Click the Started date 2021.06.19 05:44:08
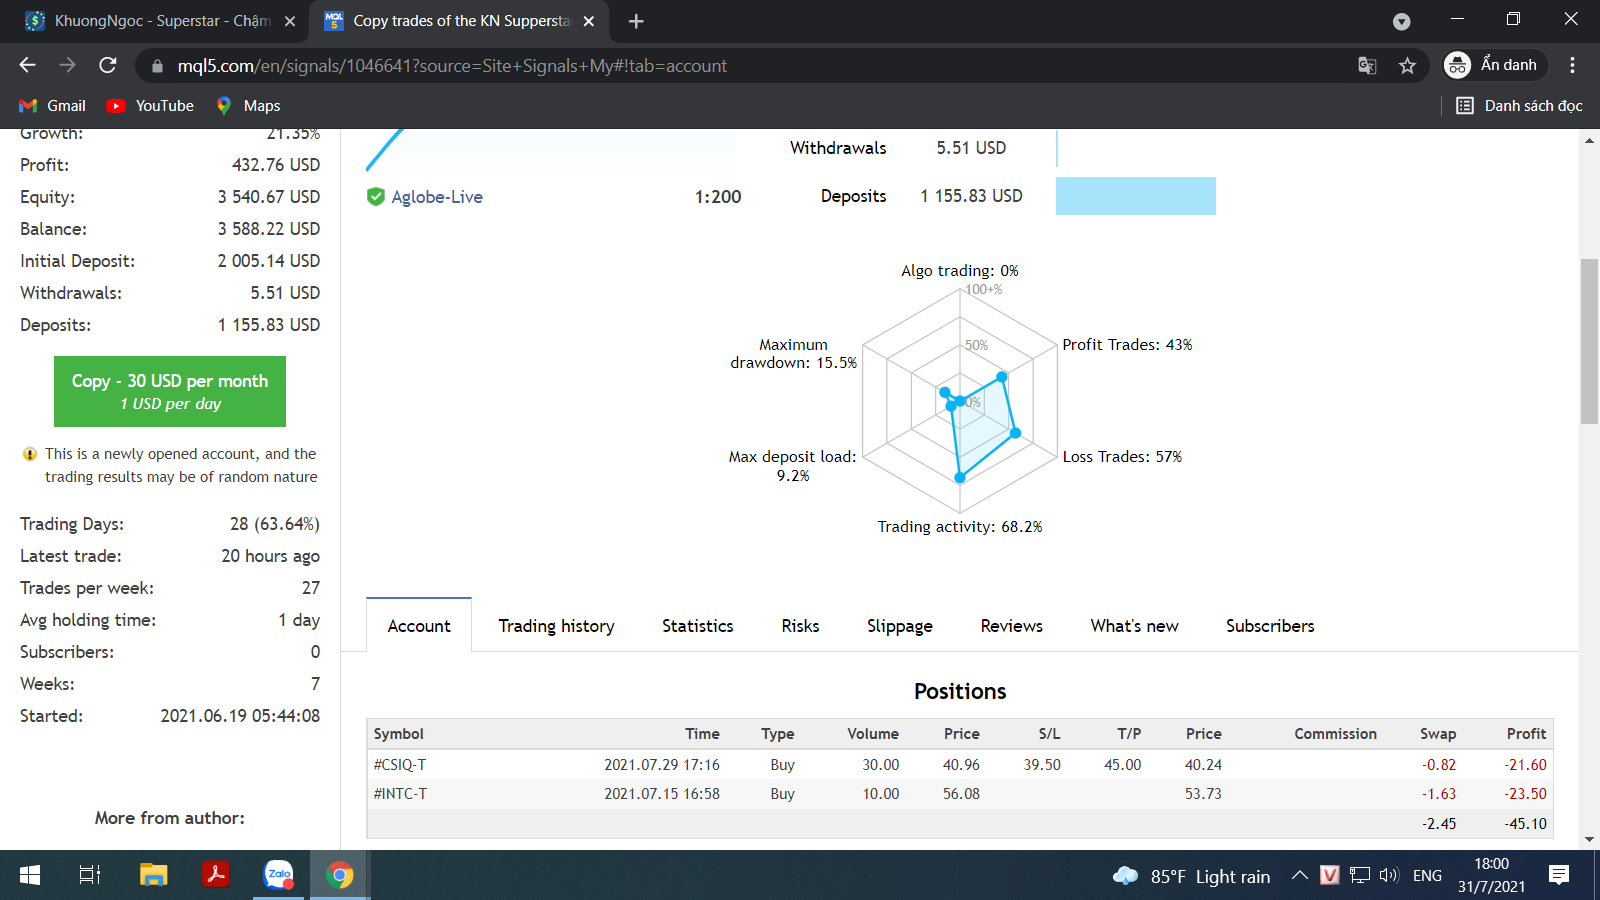Screen dimensions: 1600x900 click(x=240, y=716)
